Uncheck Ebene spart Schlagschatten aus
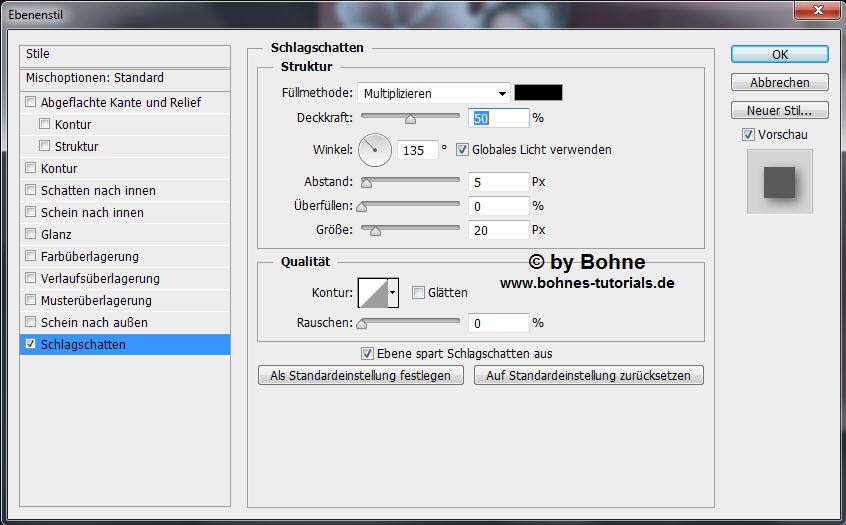Screen dimensions: 846x525 tap(368, 353)
